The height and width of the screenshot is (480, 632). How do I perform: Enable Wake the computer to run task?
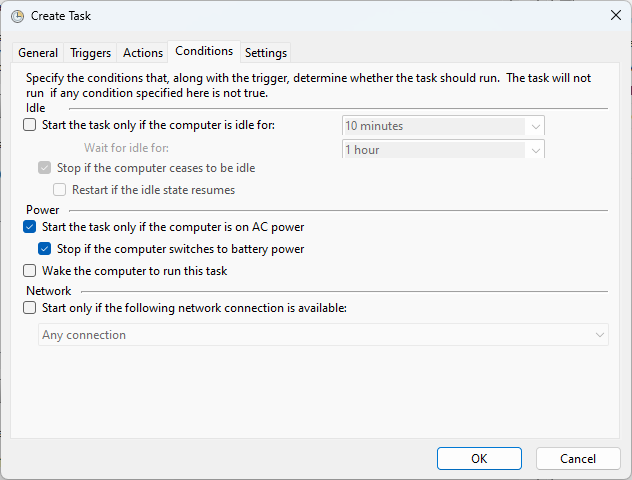point(30,271)
